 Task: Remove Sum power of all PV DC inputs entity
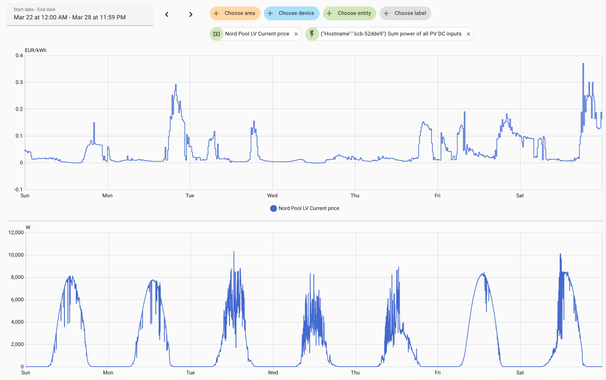[468, 34]
